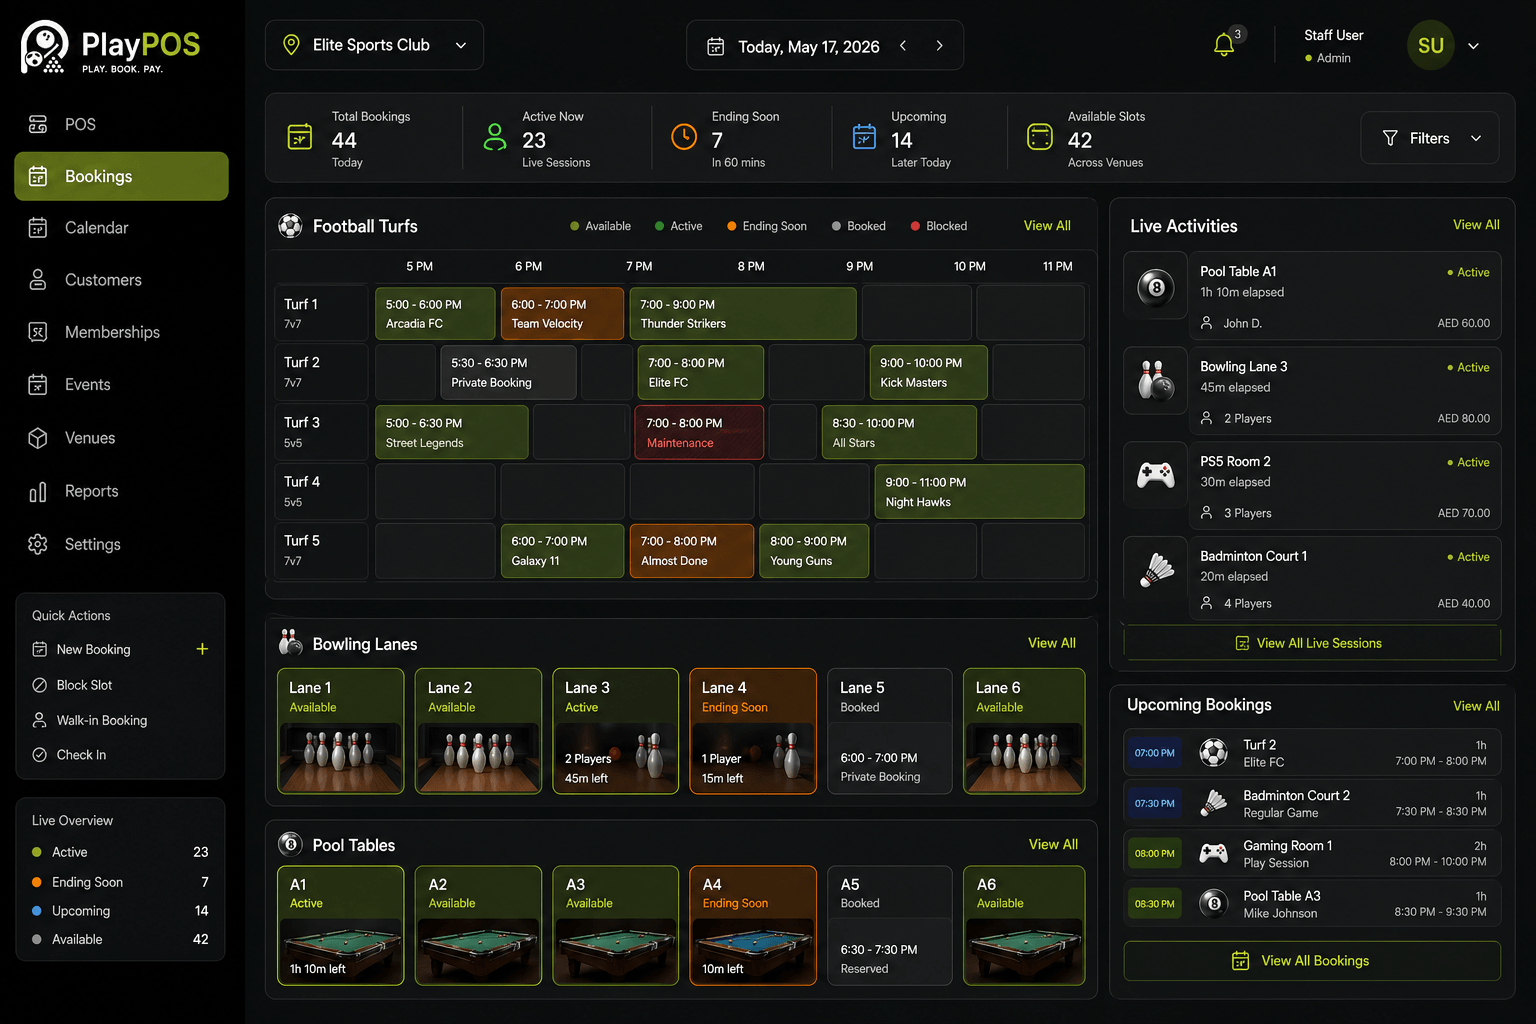Open the Elite Sports Club venue dropdown
The image size is (1536, 1024).
(x=374, y=45)
